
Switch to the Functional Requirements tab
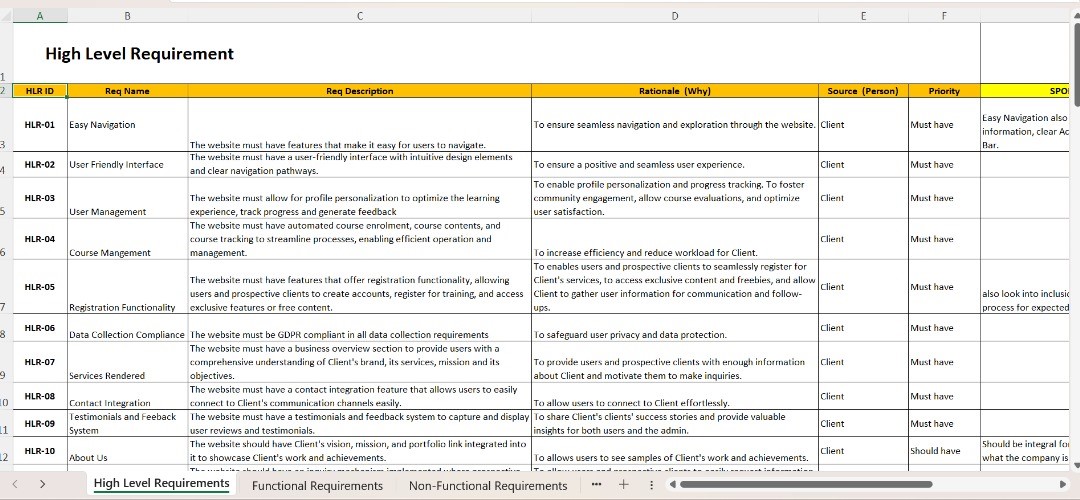coord(317,486)
